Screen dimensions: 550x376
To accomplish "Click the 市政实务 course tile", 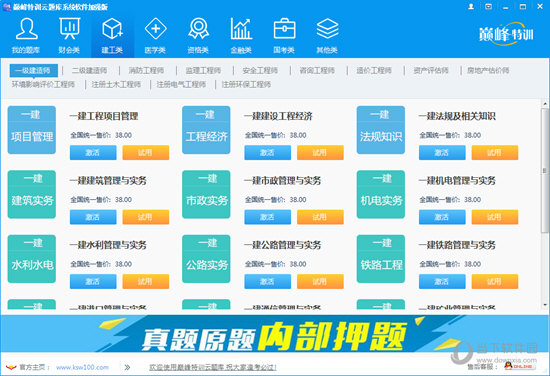I will point(206,194).
